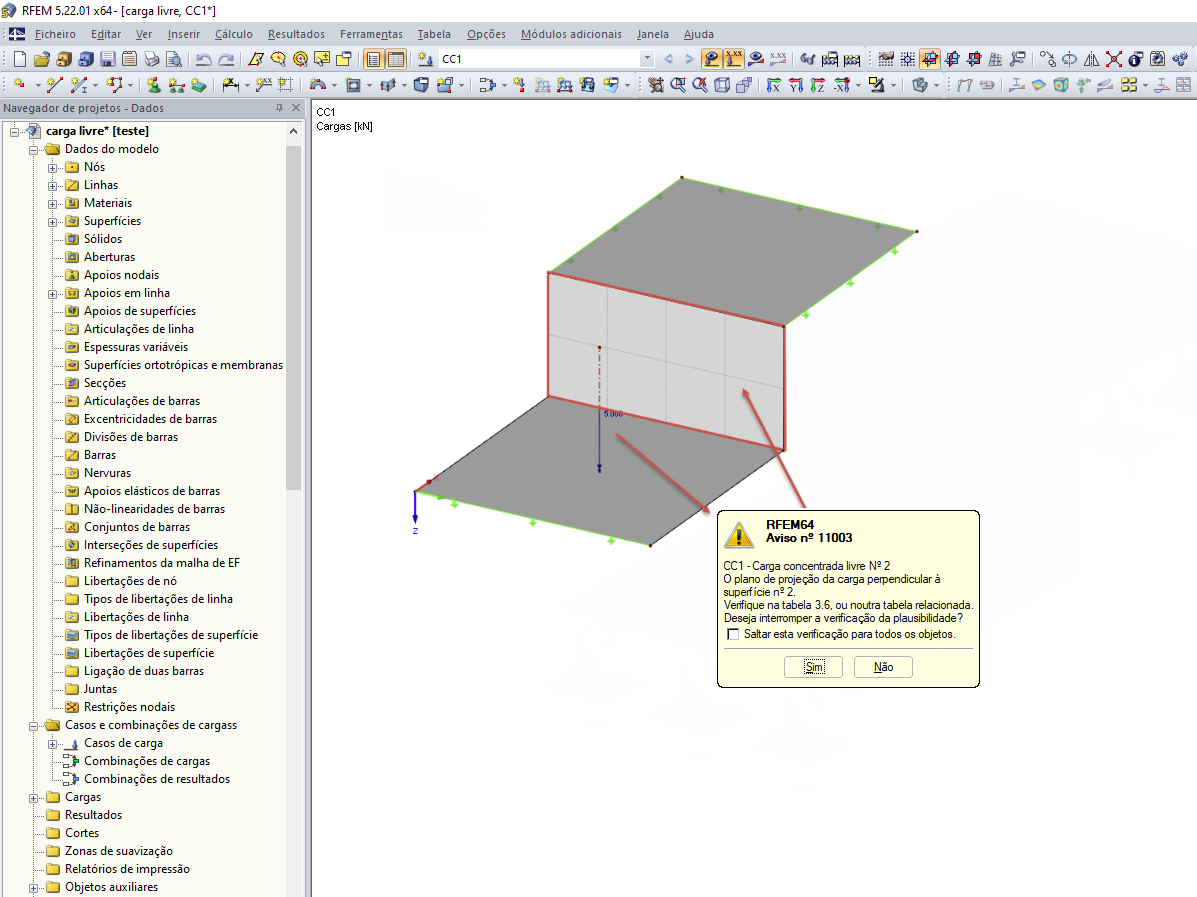Click the wireframe display cube icon
This screenshot has height=897, width=1197.
pyautogui.click(x=722, y=85)
